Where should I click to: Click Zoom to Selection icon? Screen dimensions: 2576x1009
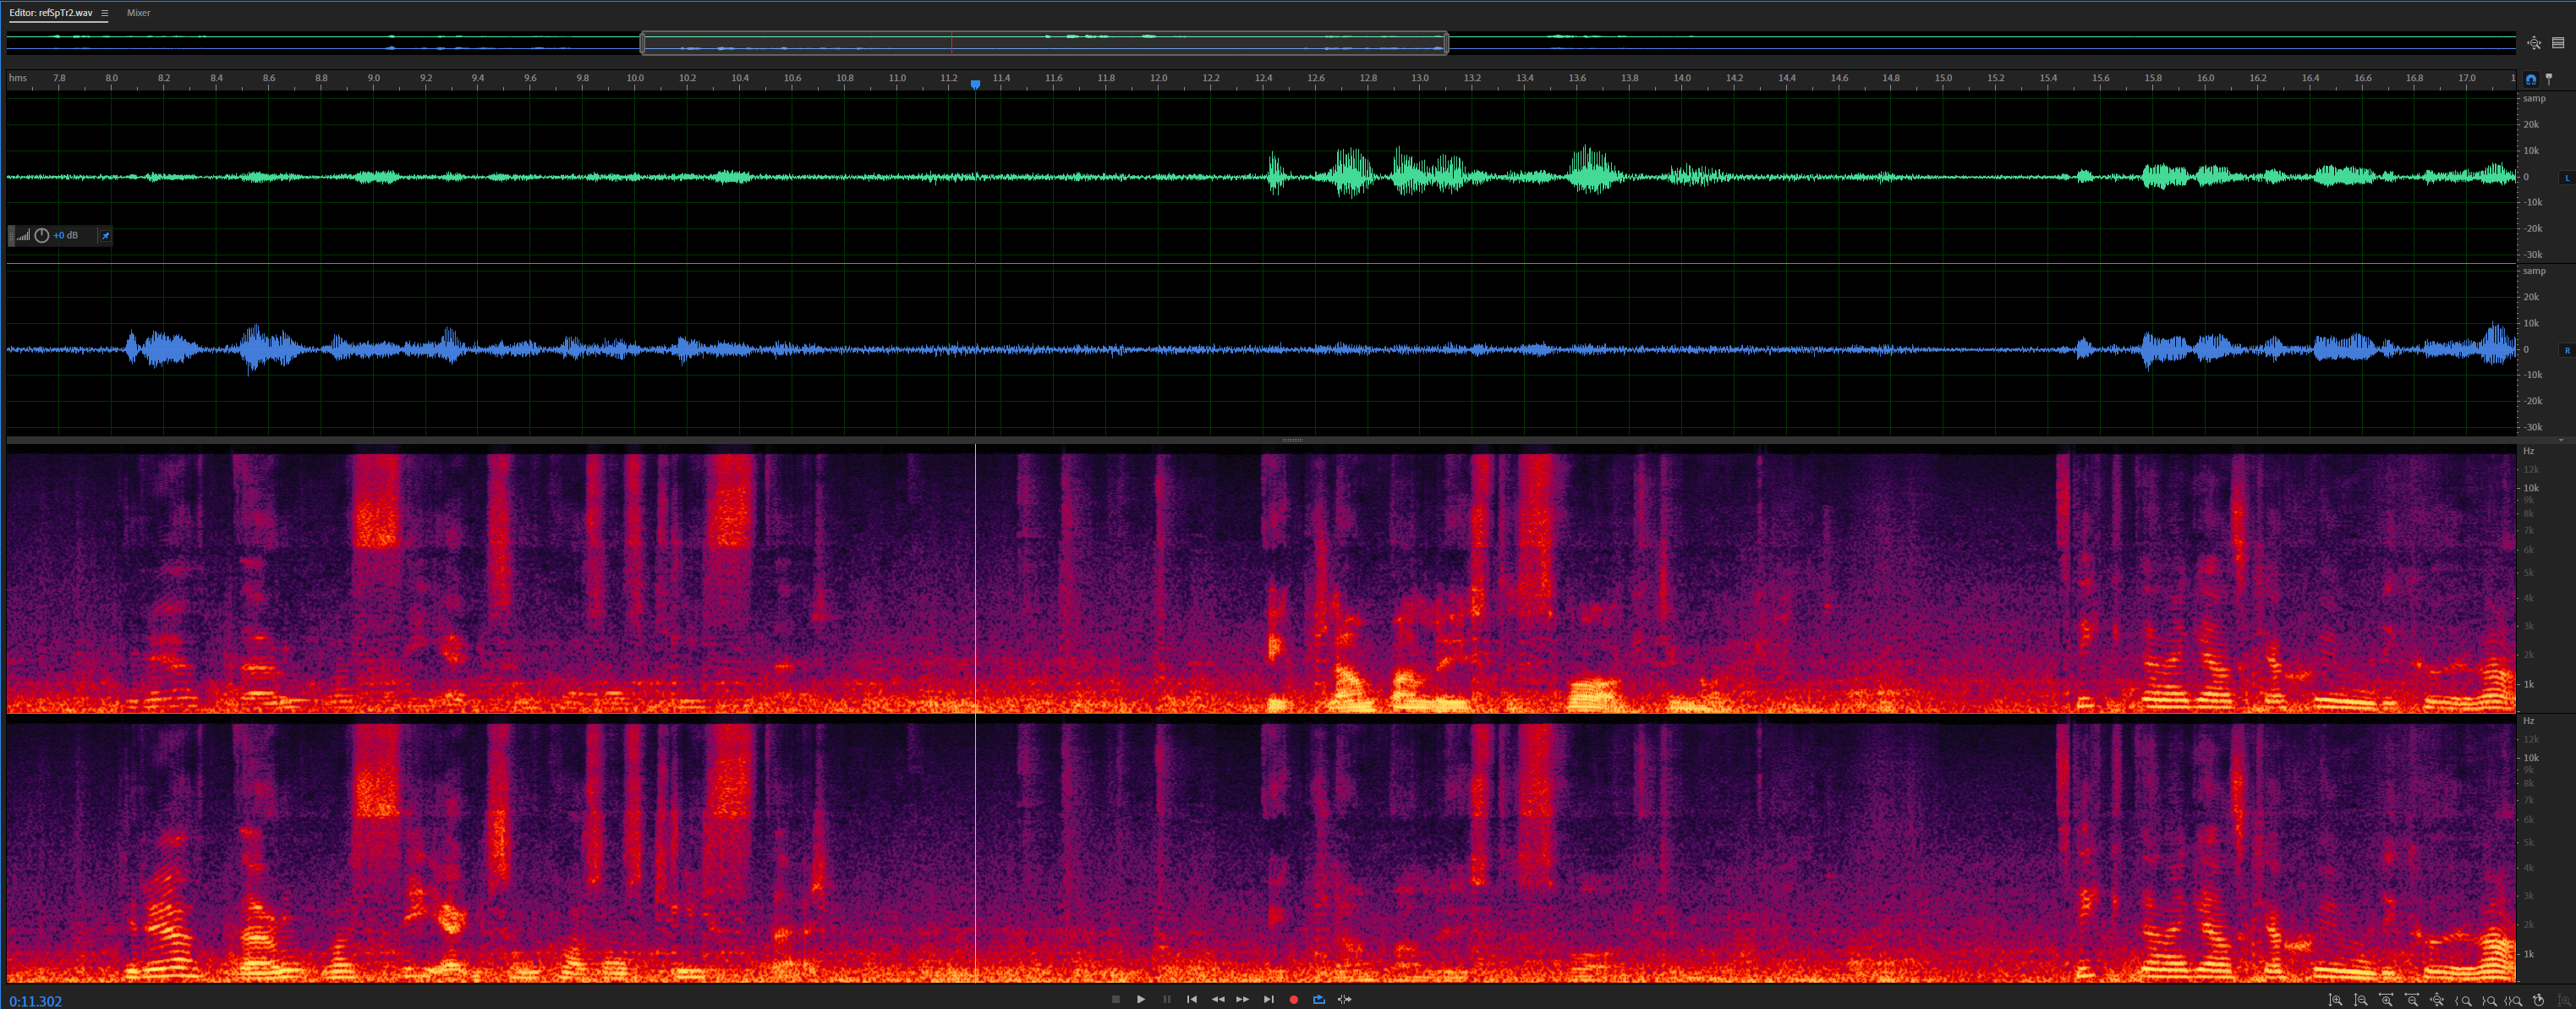click(2515, 1000)
